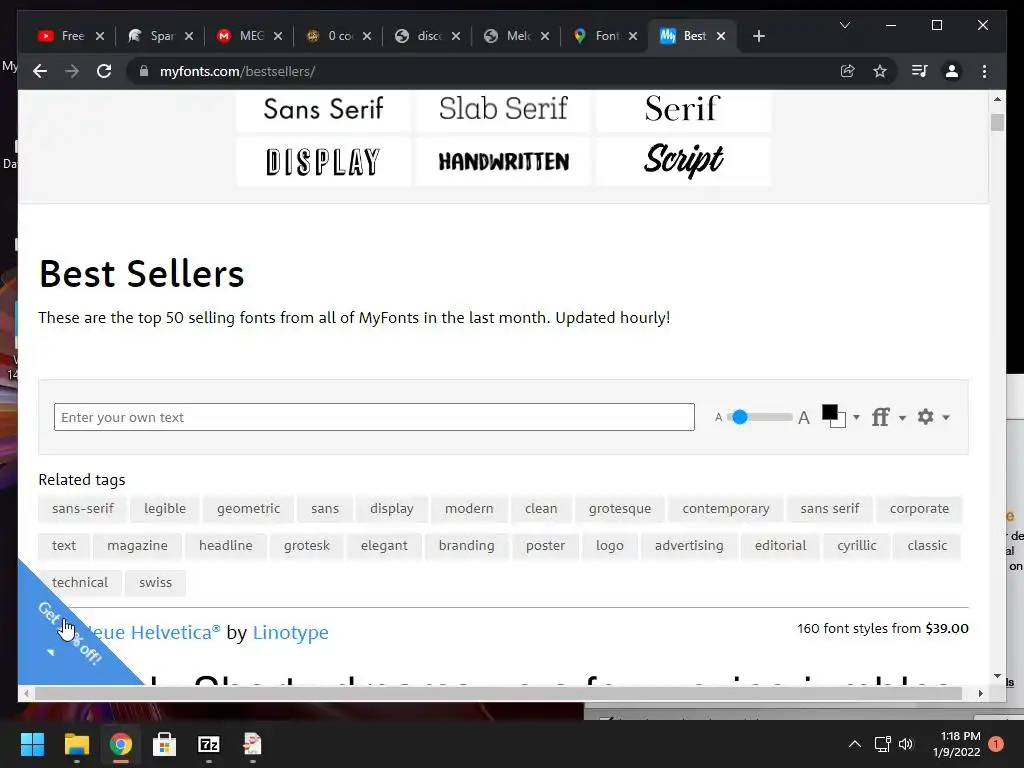Click the vertical scrollbar thumb
The width and height of the screenshot is (1024, 768).
tap(997, 123)
